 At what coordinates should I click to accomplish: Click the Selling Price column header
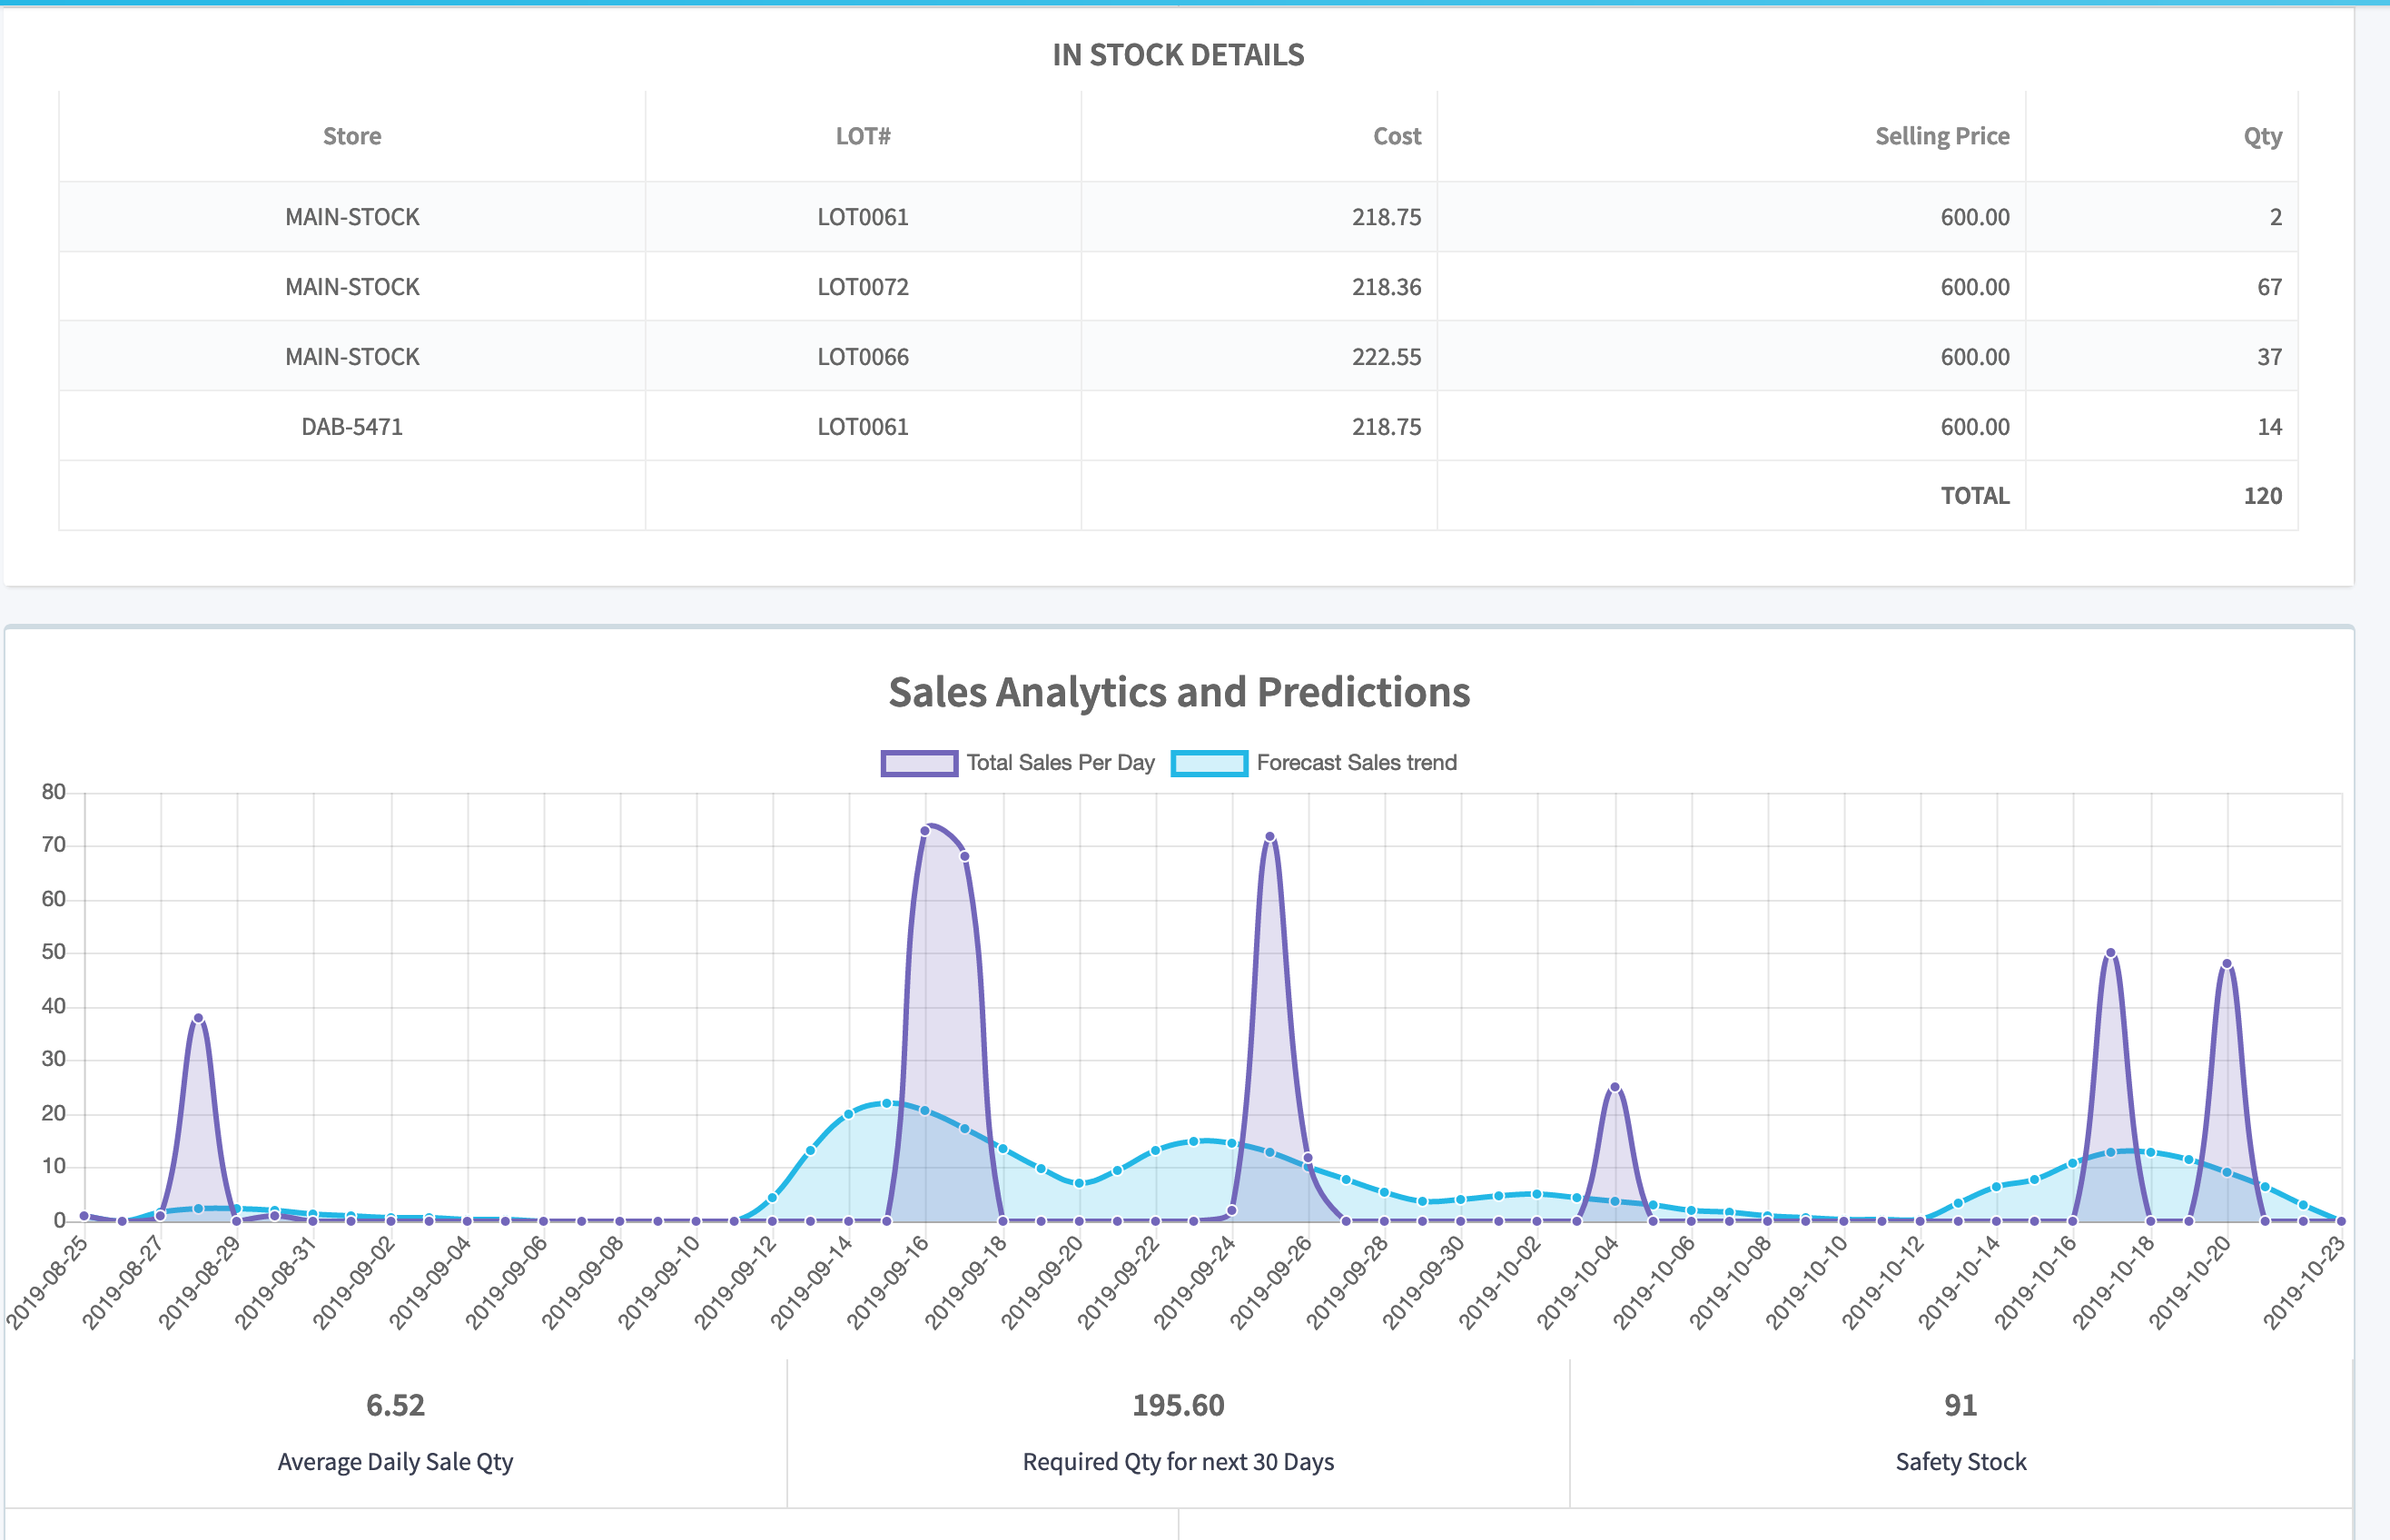[1941, 136]
